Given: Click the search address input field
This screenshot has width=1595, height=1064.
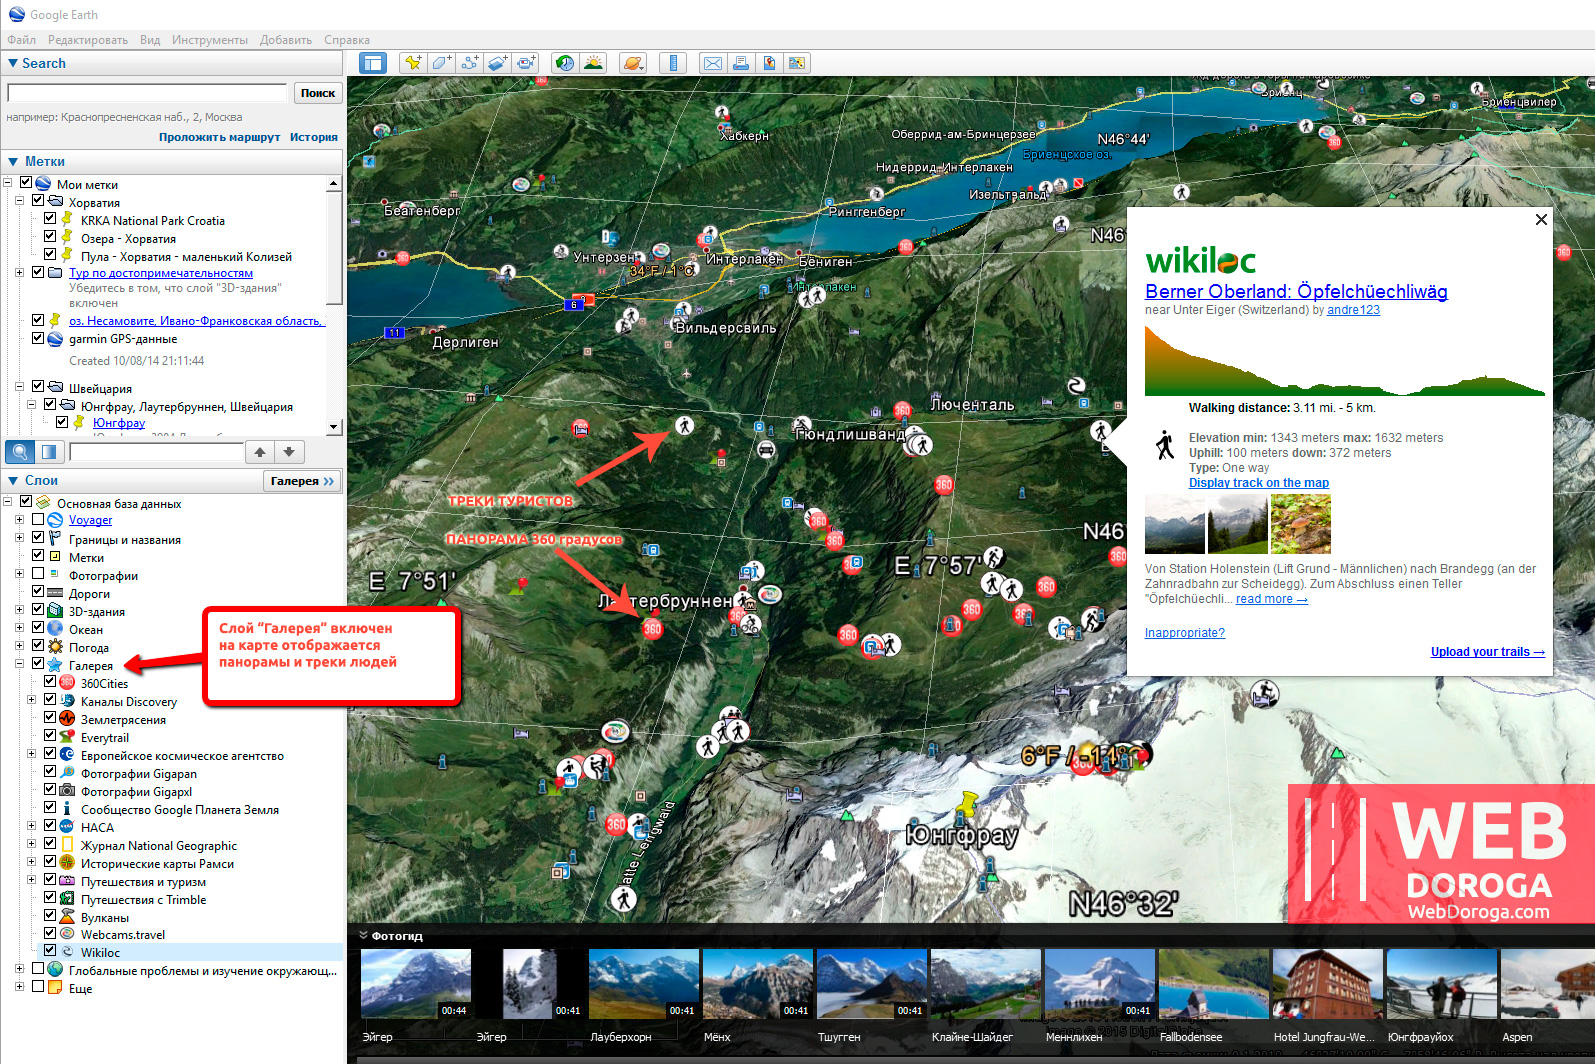Looking at the screenshot, I should [x=147, y=93].
